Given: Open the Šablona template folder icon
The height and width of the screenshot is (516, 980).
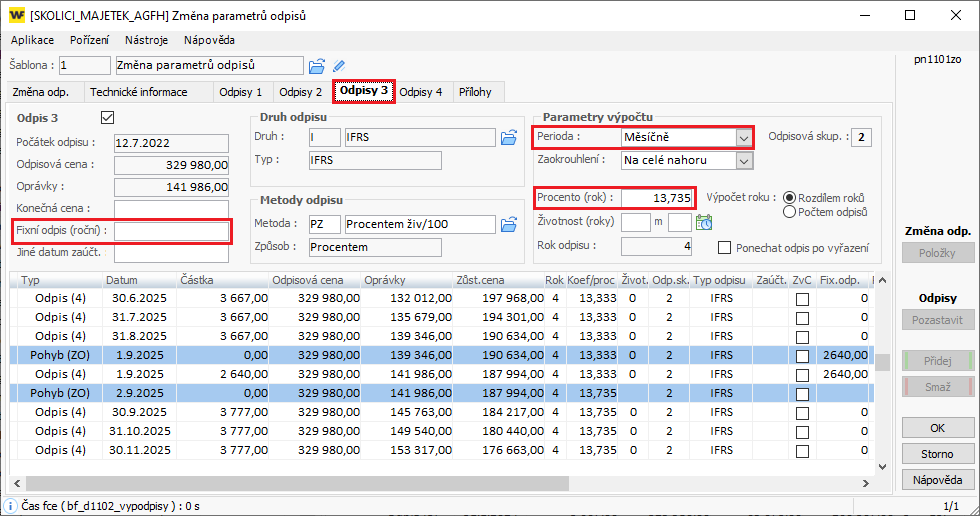Looking at the screenshot, I should (317, 66).
